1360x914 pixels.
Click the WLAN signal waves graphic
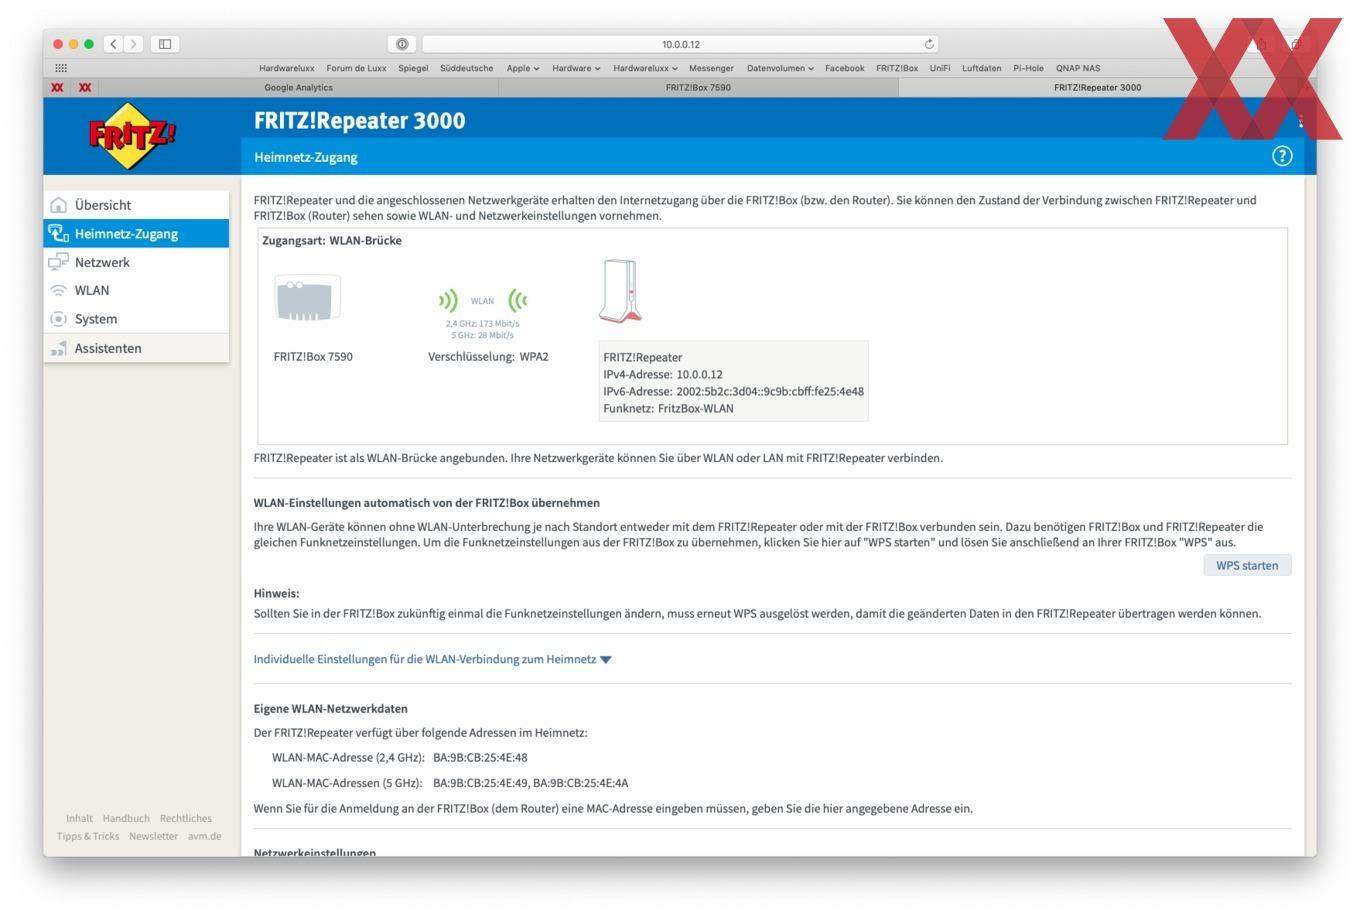pyautogui.click(x=482, y=300)
